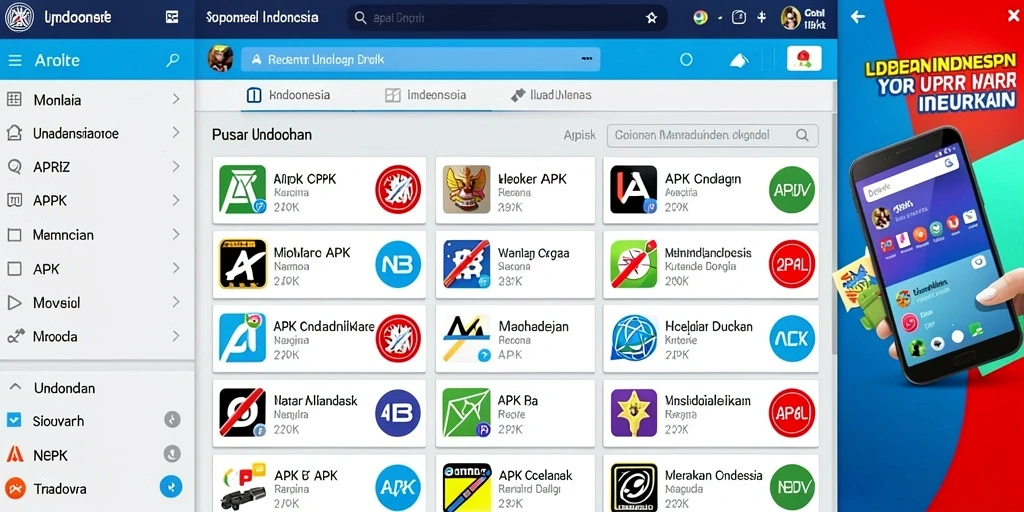Click the red rose button in blue toolbar
The width and height of the screenshot is (1024, 512).
point(804,59)
